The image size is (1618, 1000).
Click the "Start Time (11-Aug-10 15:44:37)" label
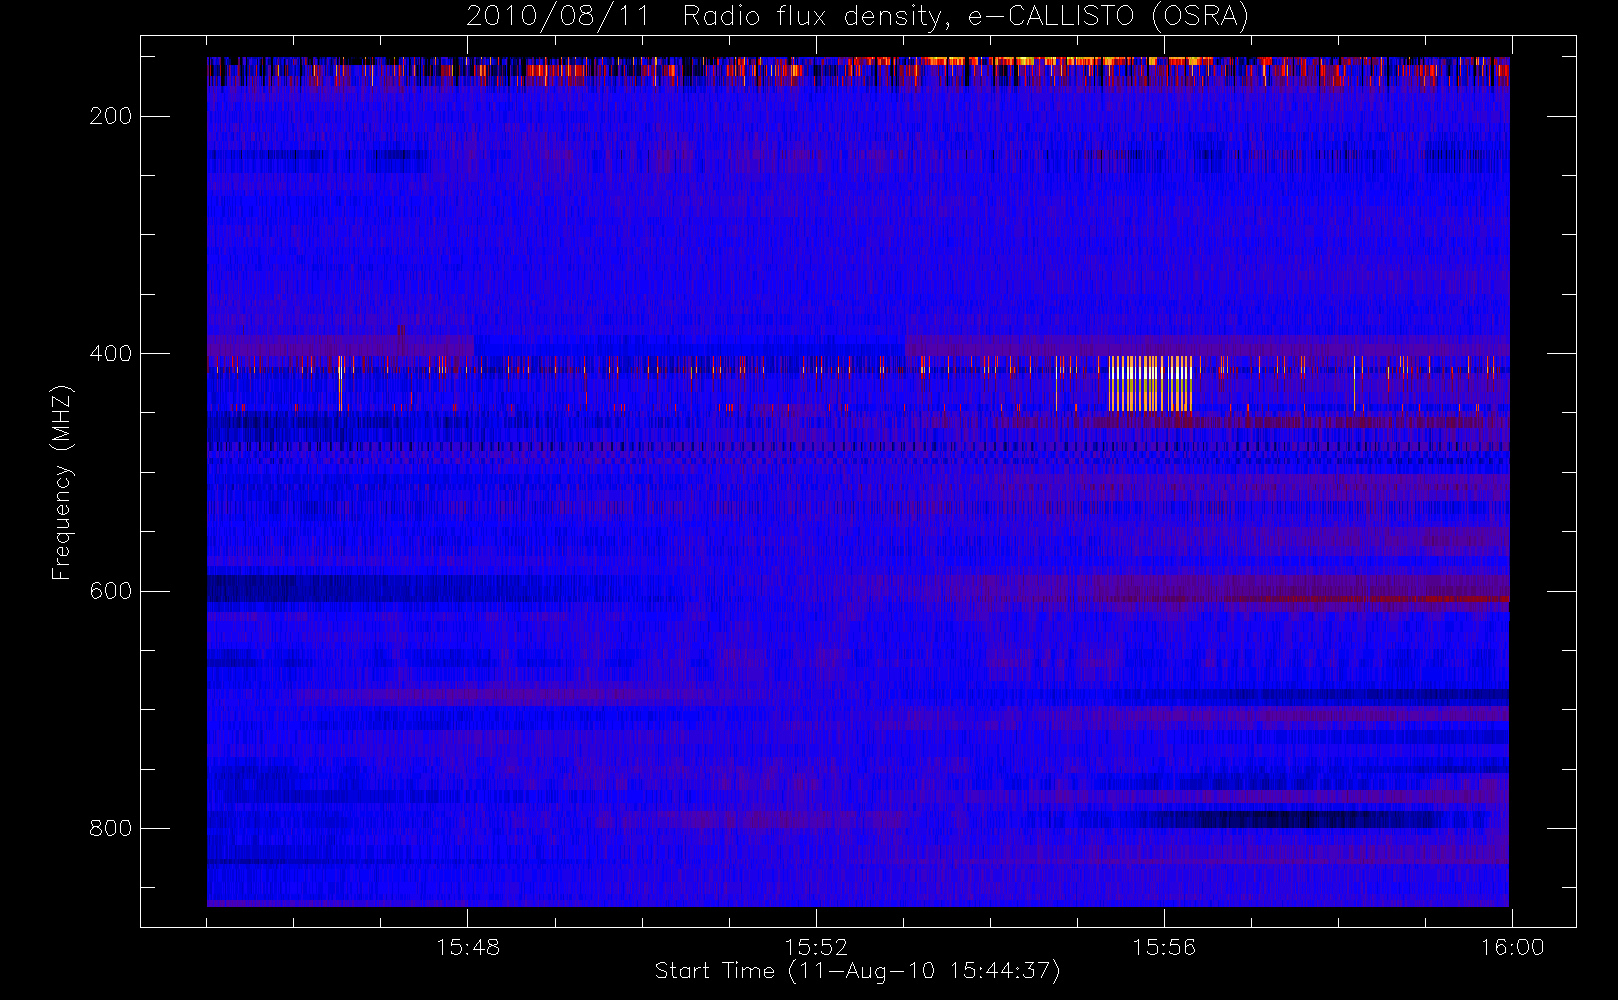pos(857,971)
